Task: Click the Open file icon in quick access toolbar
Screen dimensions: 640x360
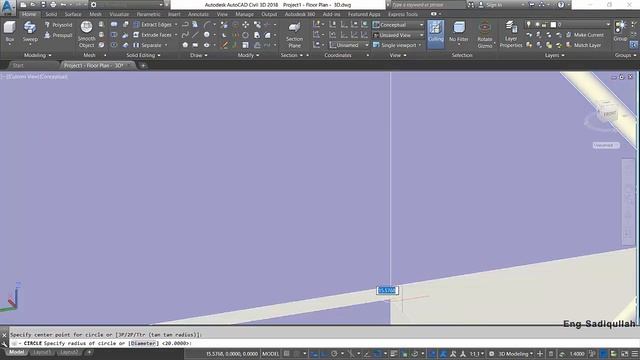Action: (x=33, y=5)
